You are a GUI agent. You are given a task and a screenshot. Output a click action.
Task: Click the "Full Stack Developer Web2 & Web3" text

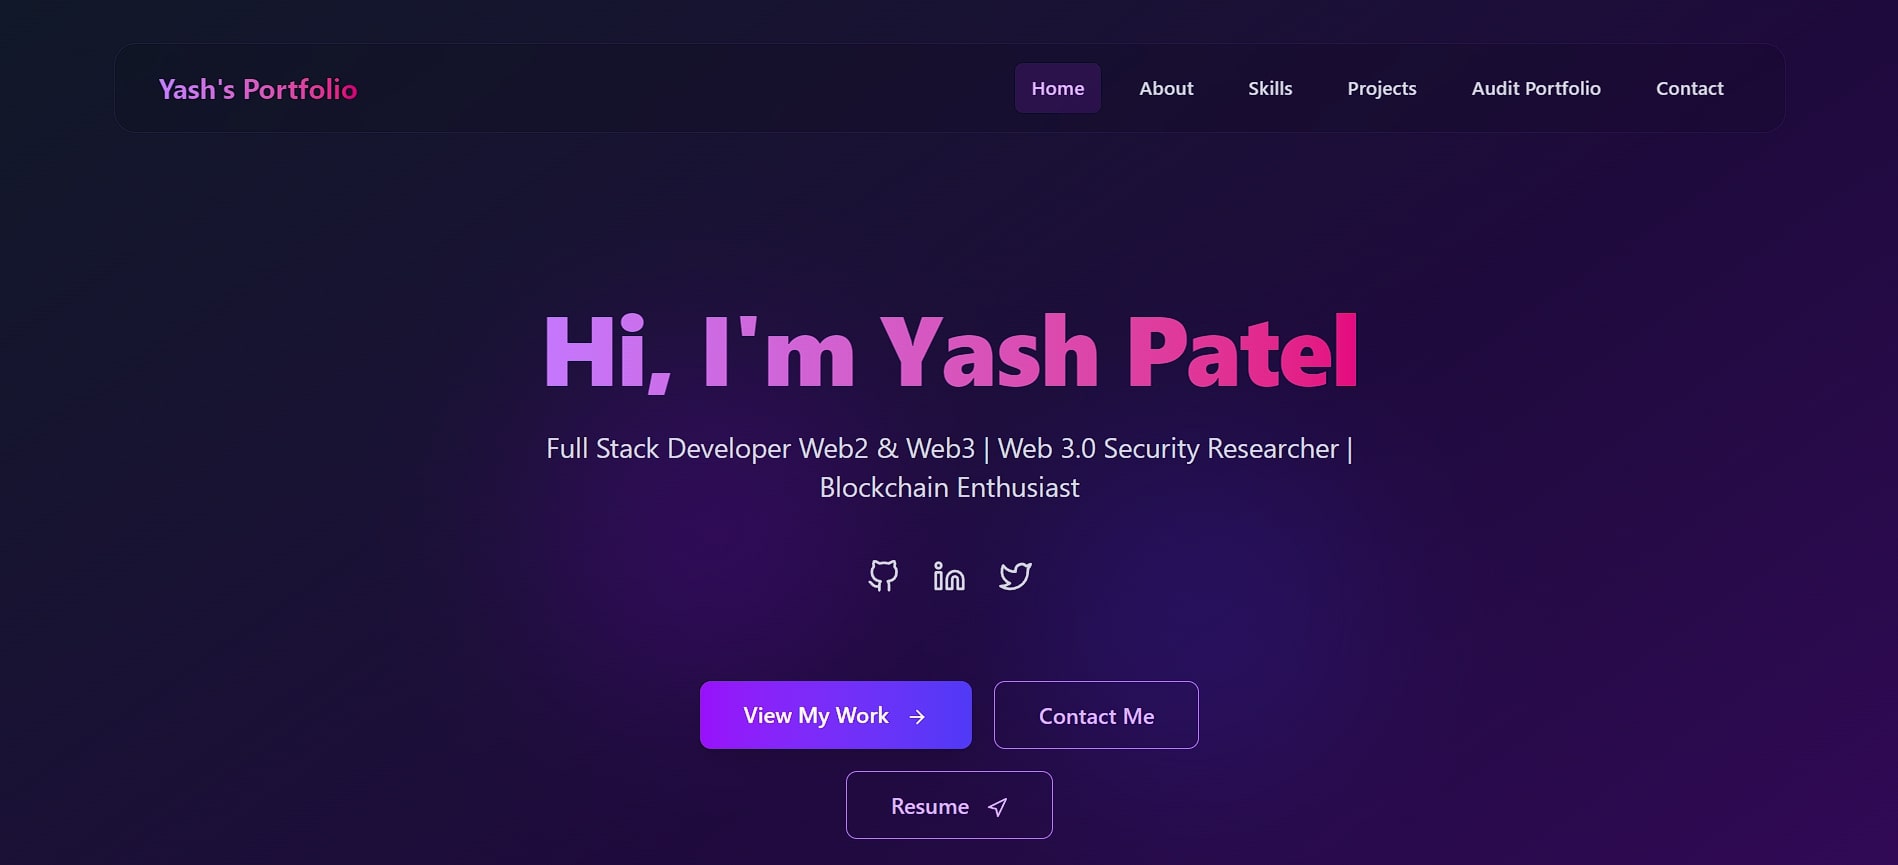(x=760, y=448)
